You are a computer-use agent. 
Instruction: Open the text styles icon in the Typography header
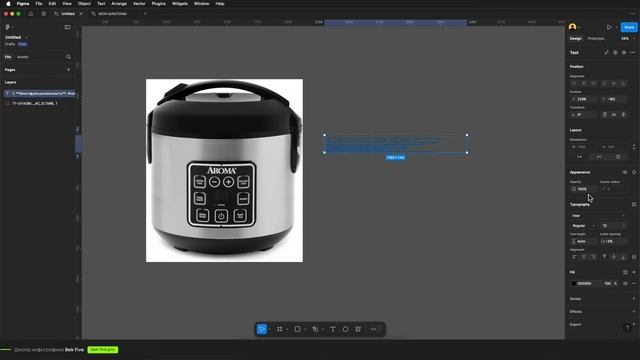[x=634, y=204]
